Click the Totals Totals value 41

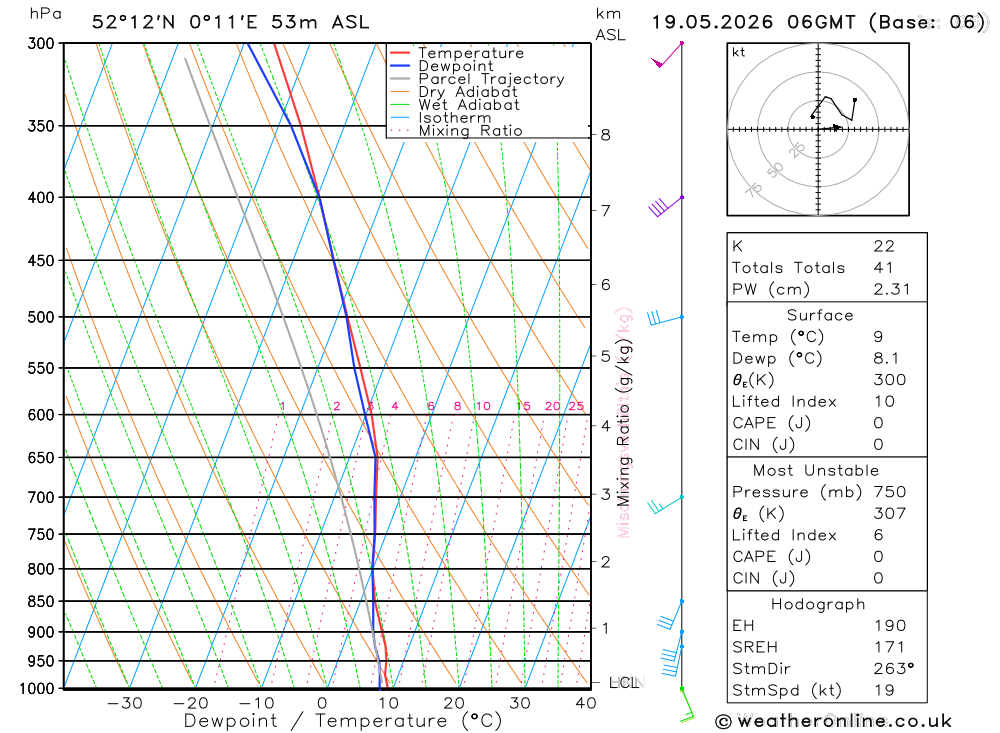click(x=884, y=268)
